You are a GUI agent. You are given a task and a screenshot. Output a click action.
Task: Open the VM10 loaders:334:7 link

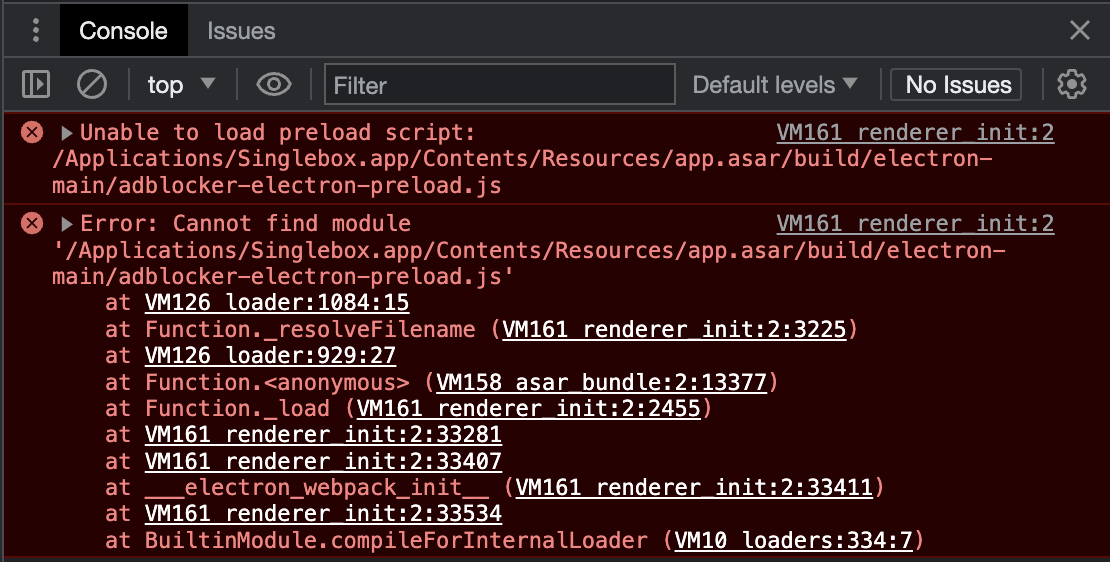pyautogui.click(x=794, y=540)
